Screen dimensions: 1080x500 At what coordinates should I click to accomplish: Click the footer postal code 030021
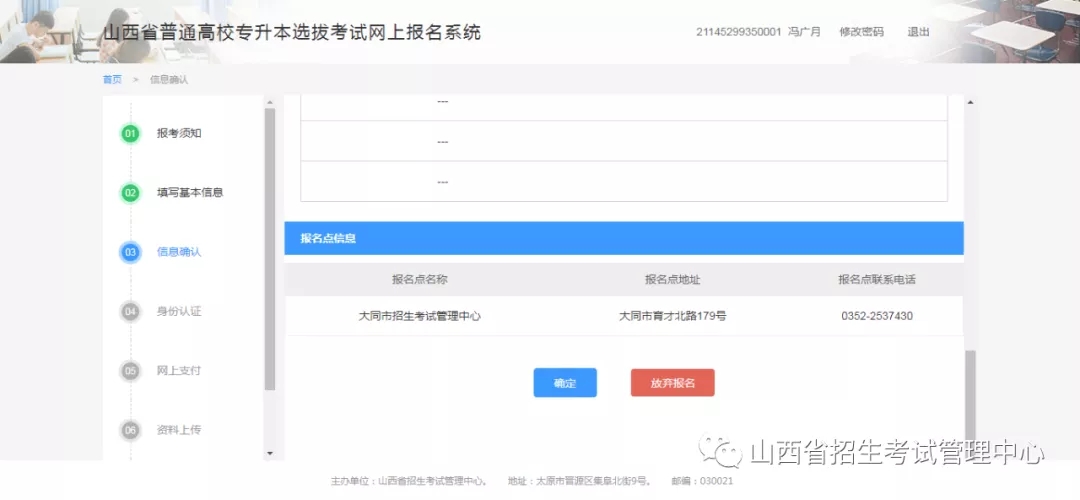tap(718, 481)
